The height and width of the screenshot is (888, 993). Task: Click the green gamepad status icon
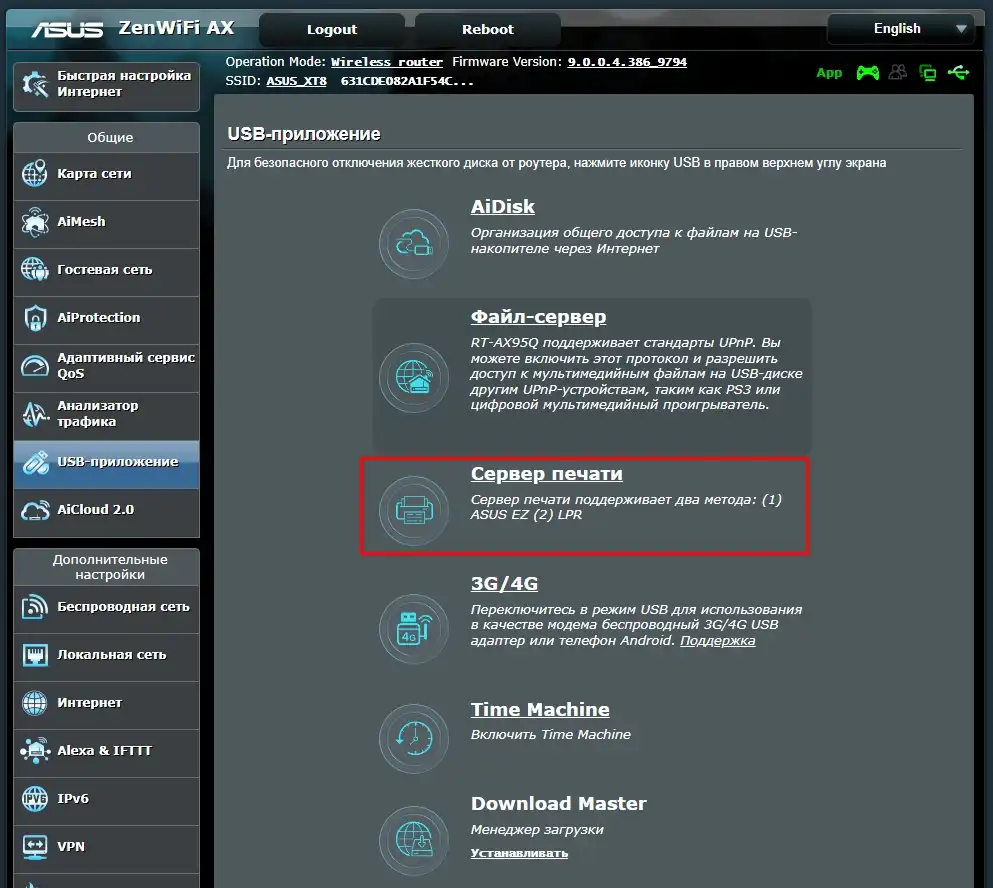click(867, 73)
